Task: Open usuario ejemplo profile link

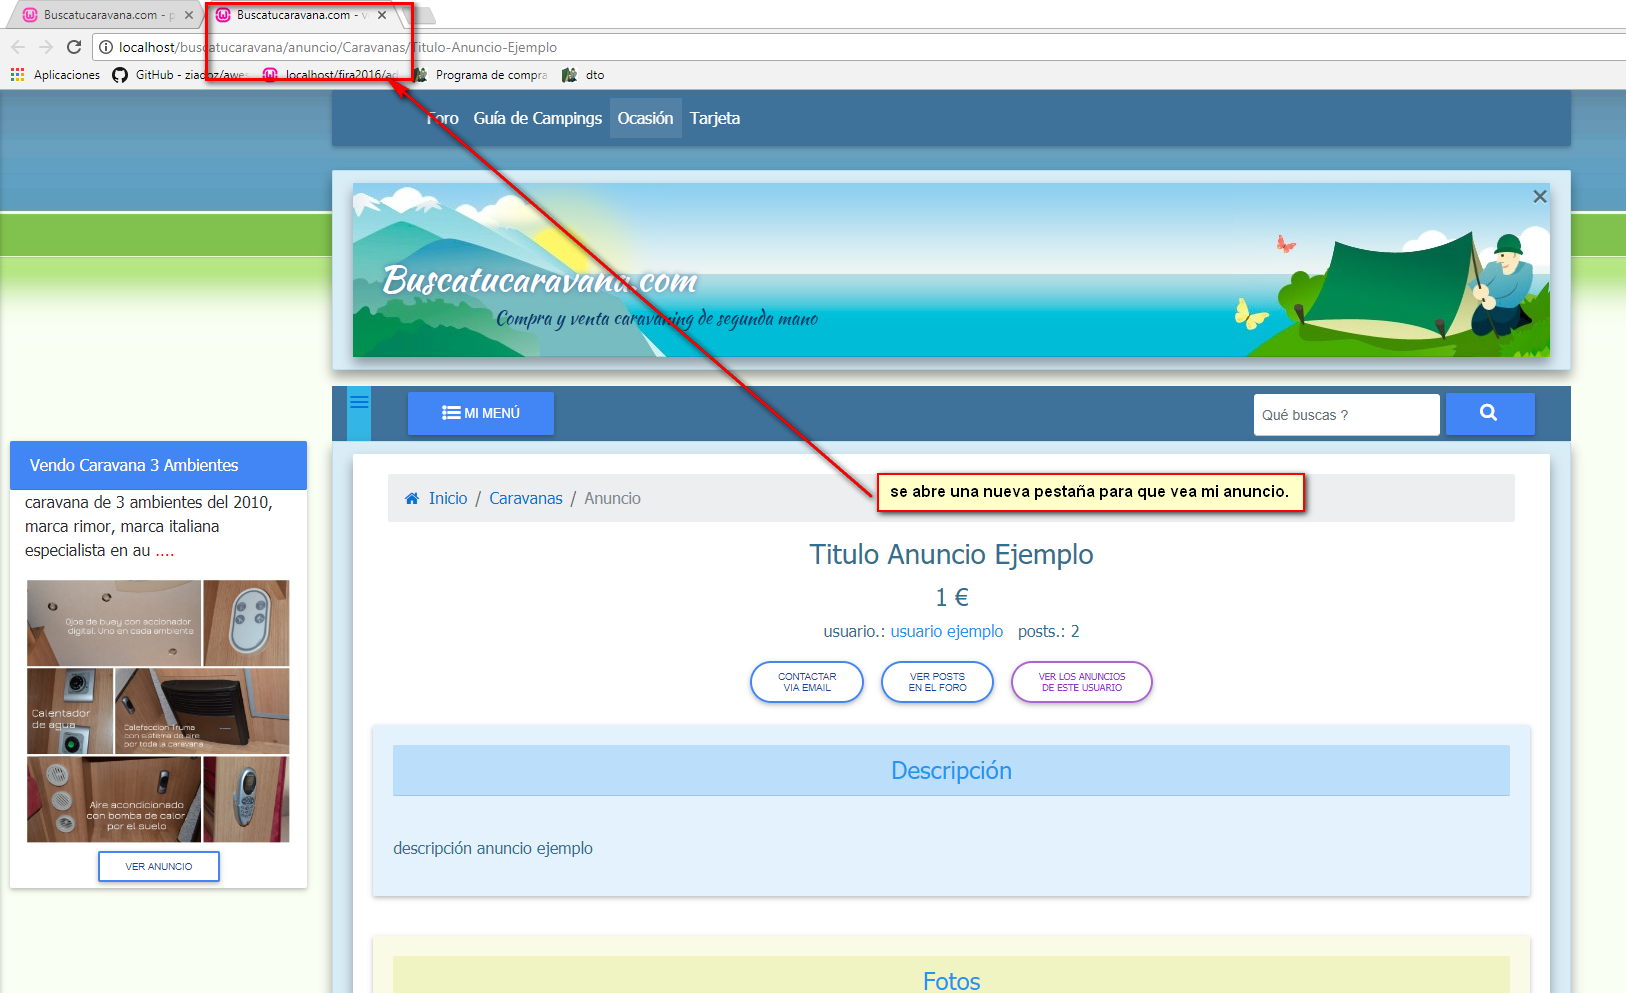Action: tap(947, 631)
